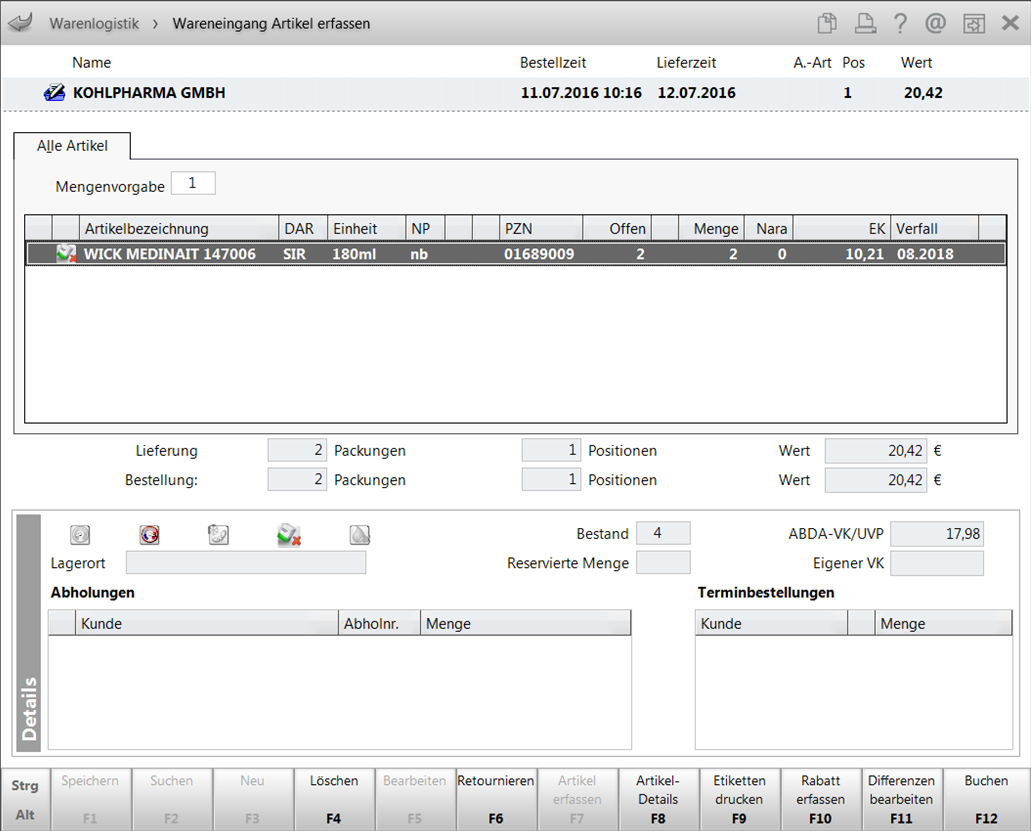
Task: Click the Lieferung Packungen field
Action: click(x=297, y=450)
